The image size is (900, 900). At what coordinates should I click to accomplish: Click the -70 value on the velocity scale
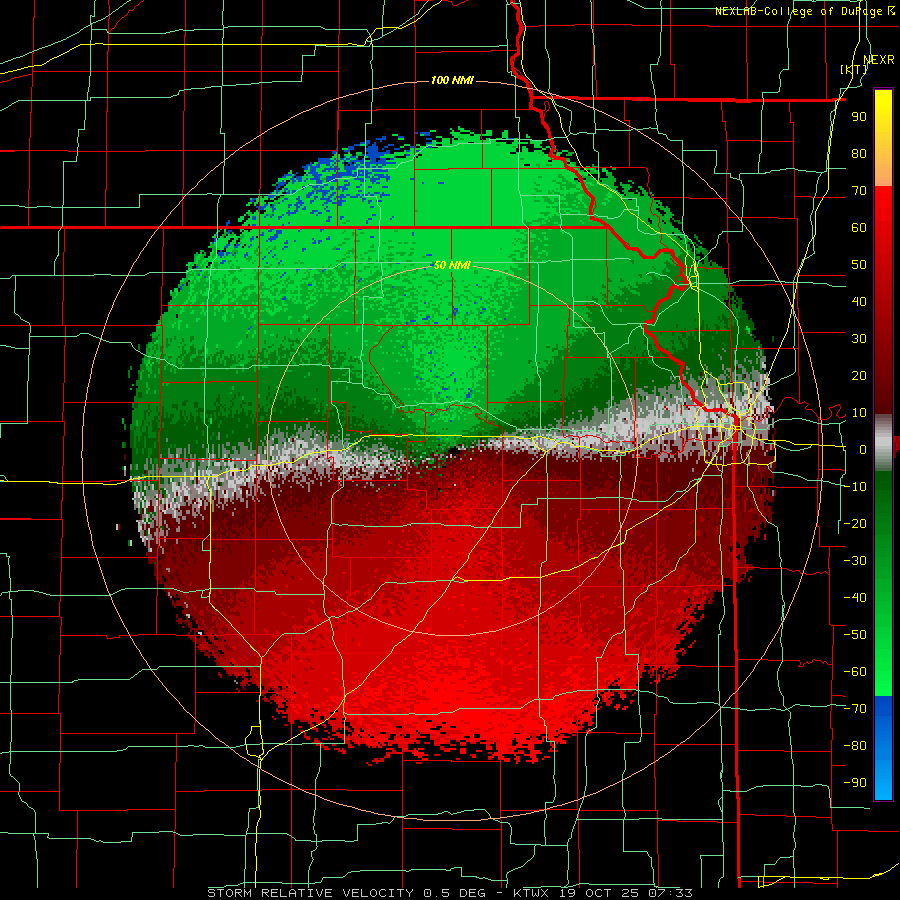[x=855, y=709]
